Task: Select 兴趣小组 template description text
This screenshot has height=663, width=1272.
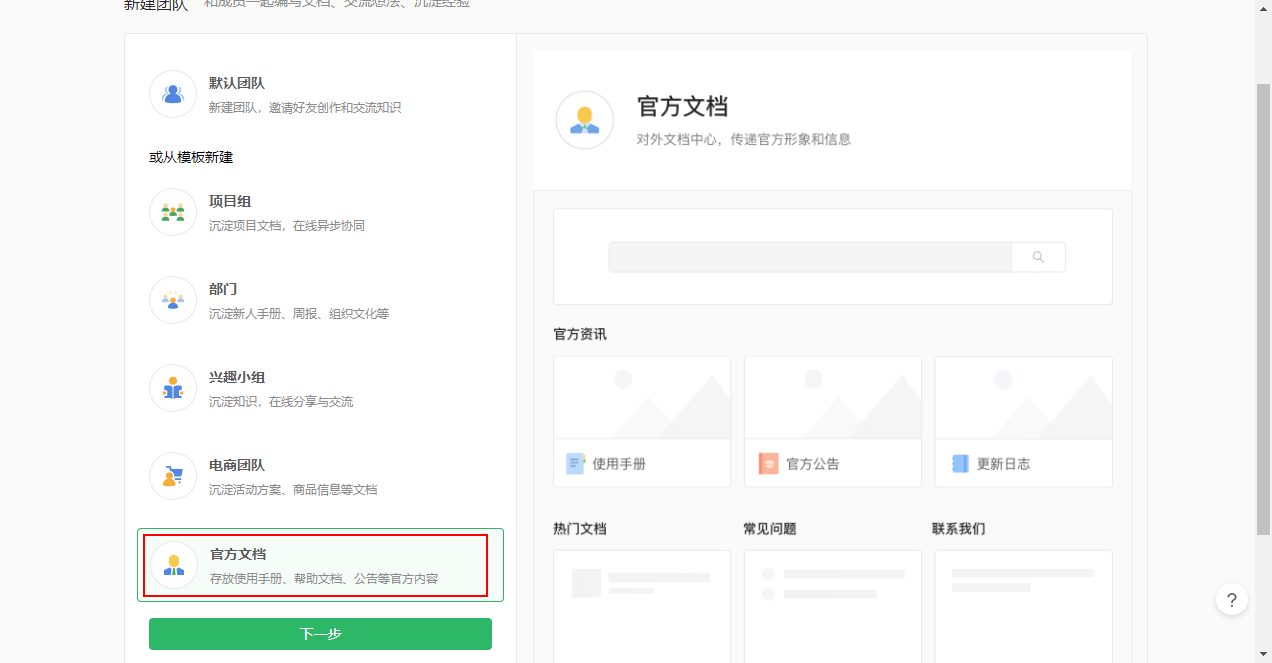Action: point(281,402)
